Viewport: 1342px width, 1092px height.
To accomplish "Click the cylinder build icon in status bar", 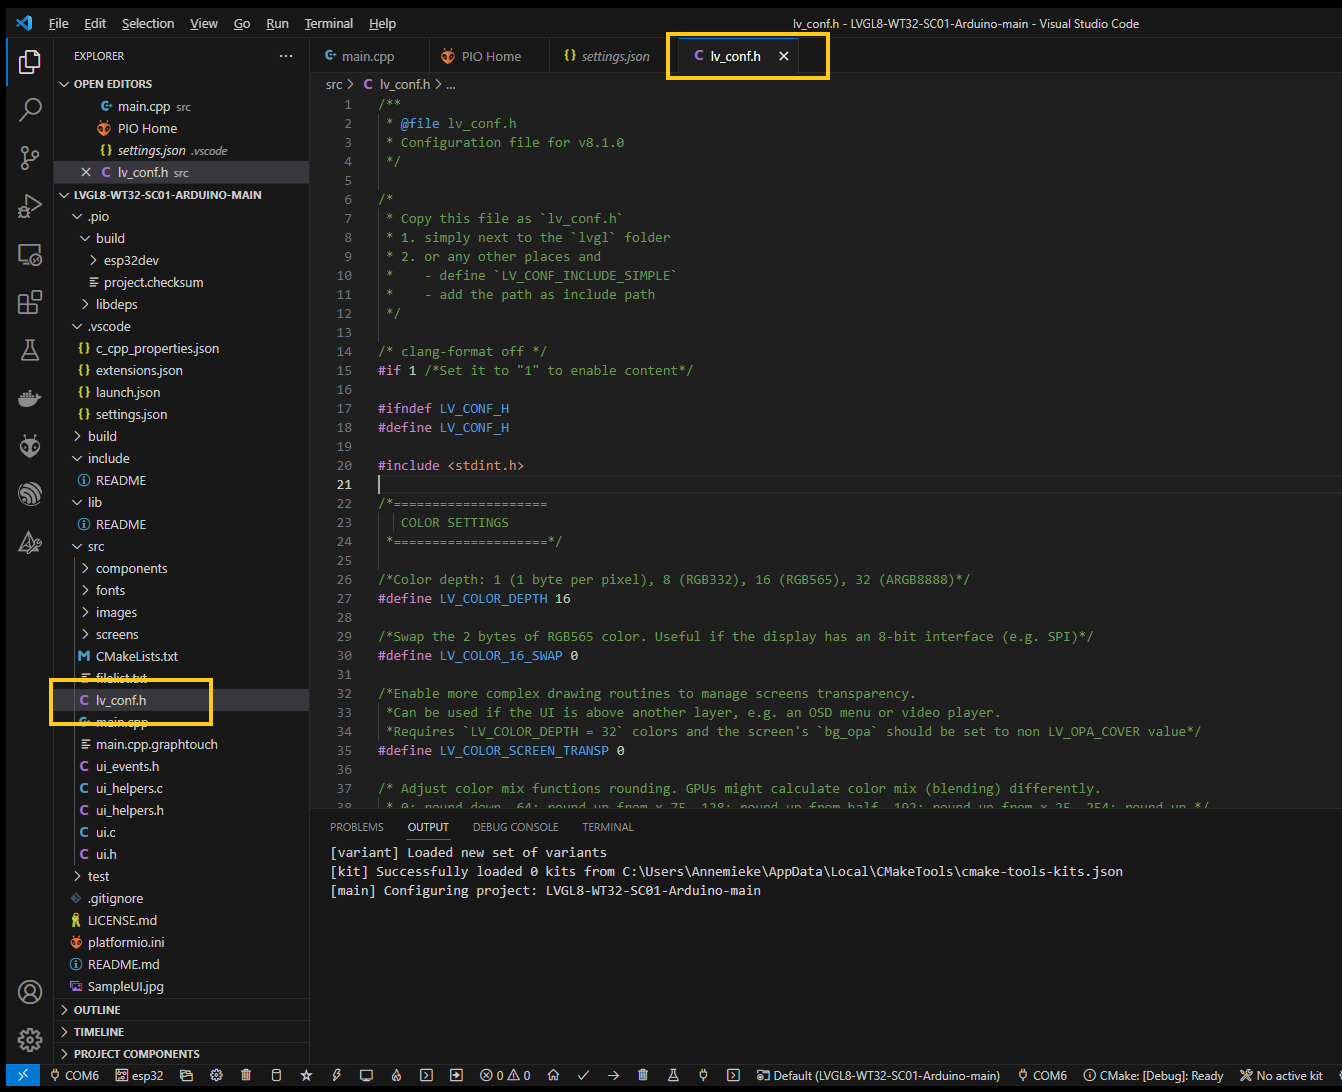I will click(277, 1076).
